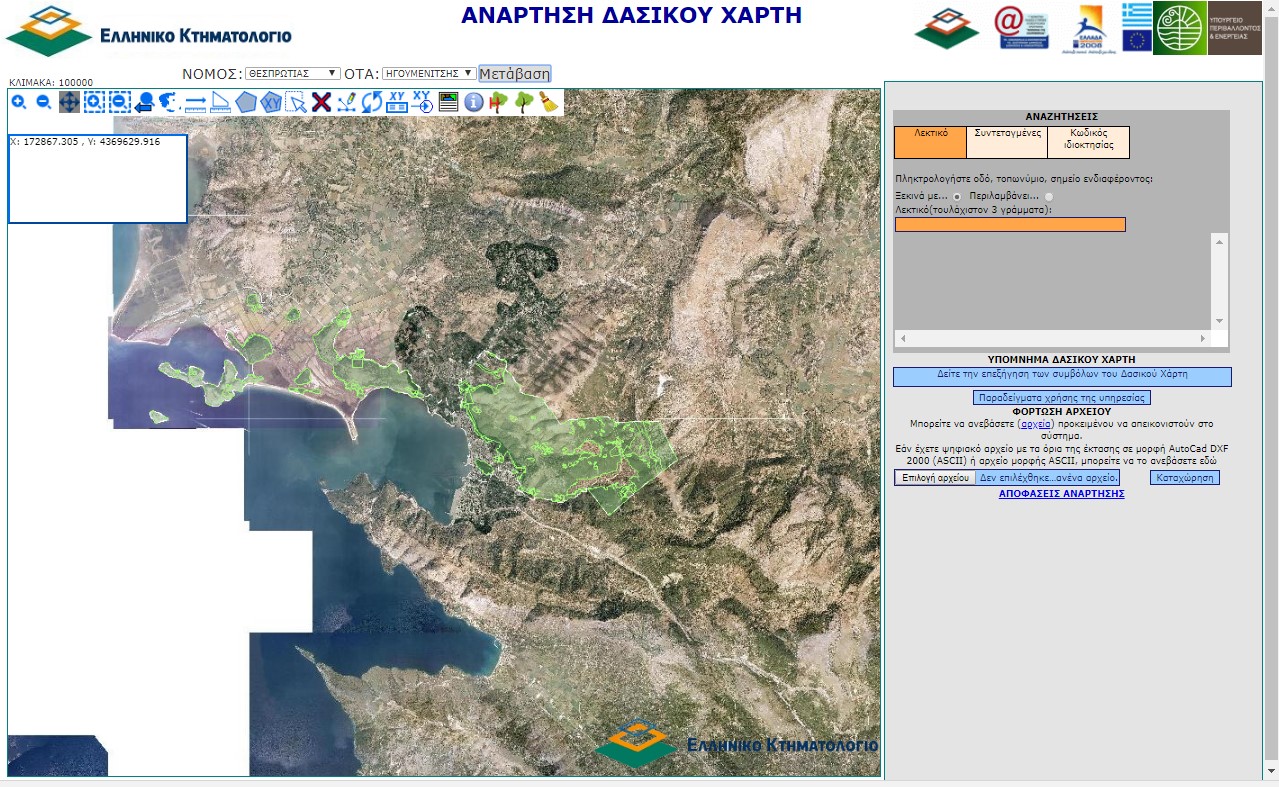Pick the draw polygon tool

tap(246, 102)
